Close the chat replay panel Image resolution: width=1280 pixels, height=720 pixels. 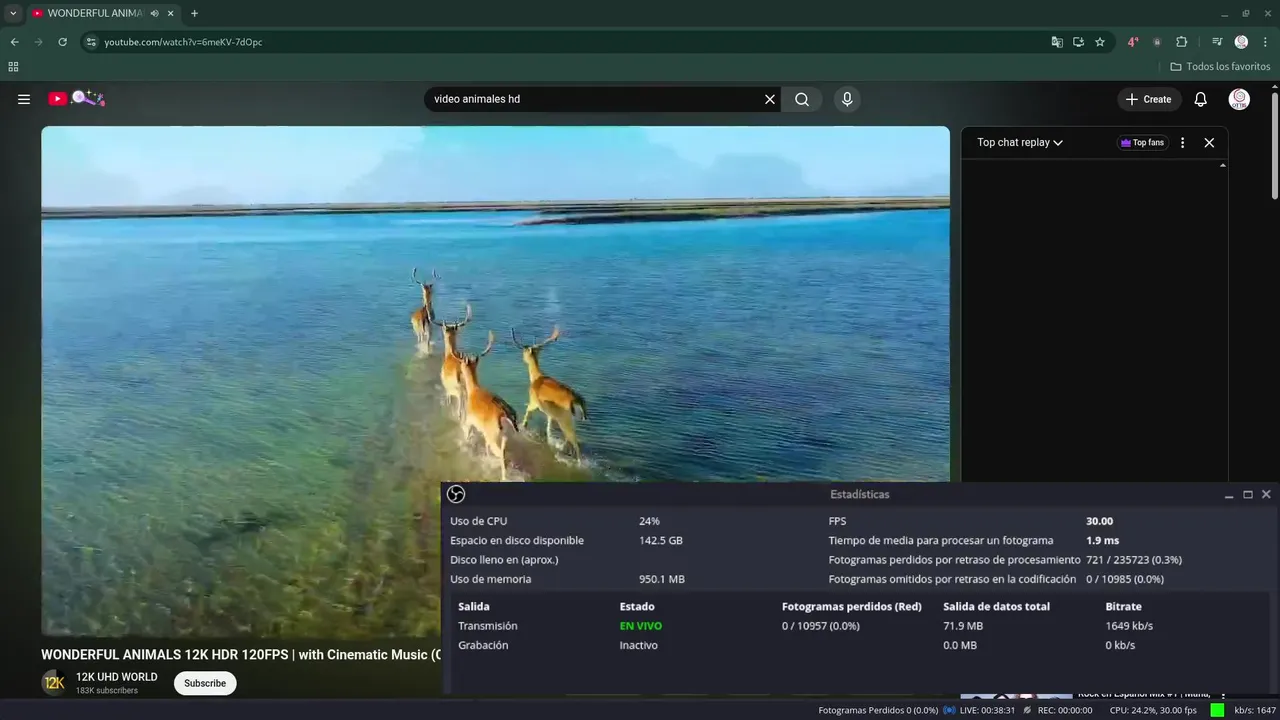[x=1209, y=142]
